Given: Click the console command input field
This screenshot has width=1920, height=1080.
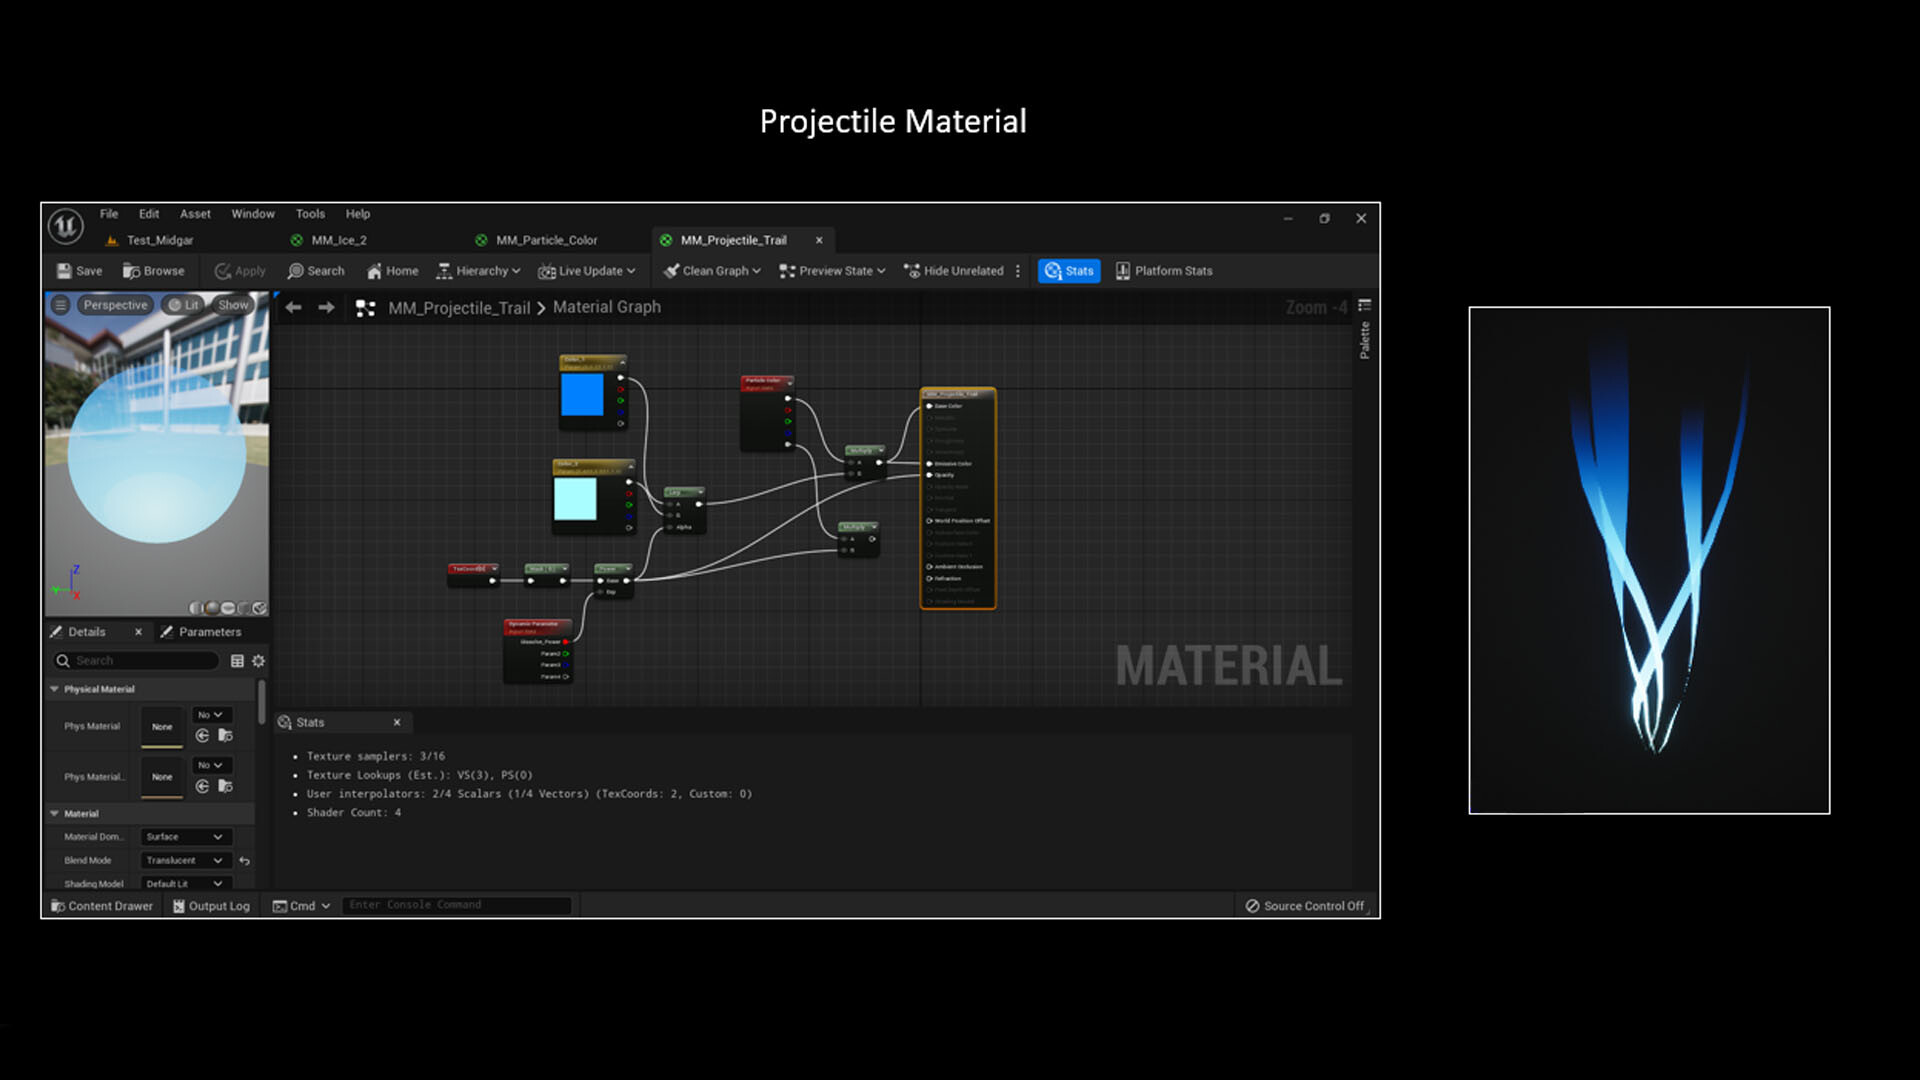Looking at the screenshot, I should [x=456, y=905].
